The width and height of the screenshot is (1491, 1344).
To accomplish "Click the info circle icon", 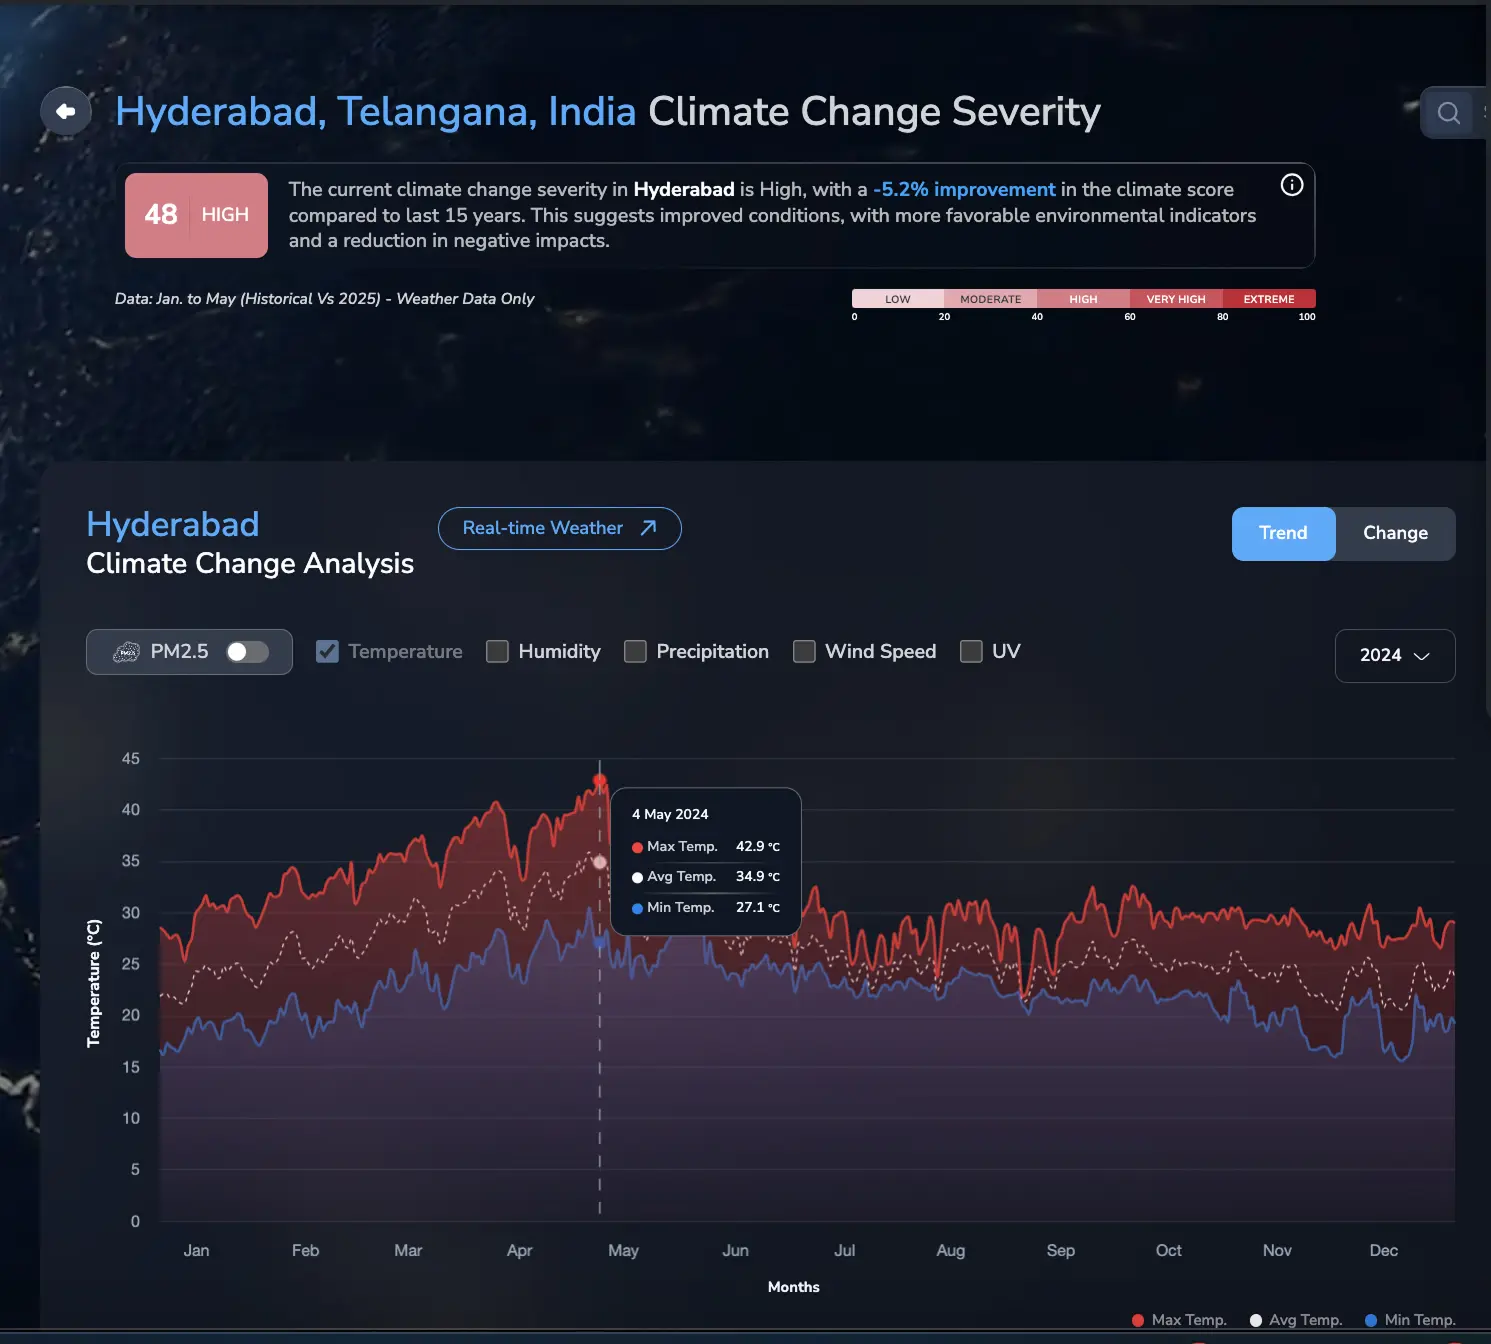I will click(1292, 185).
